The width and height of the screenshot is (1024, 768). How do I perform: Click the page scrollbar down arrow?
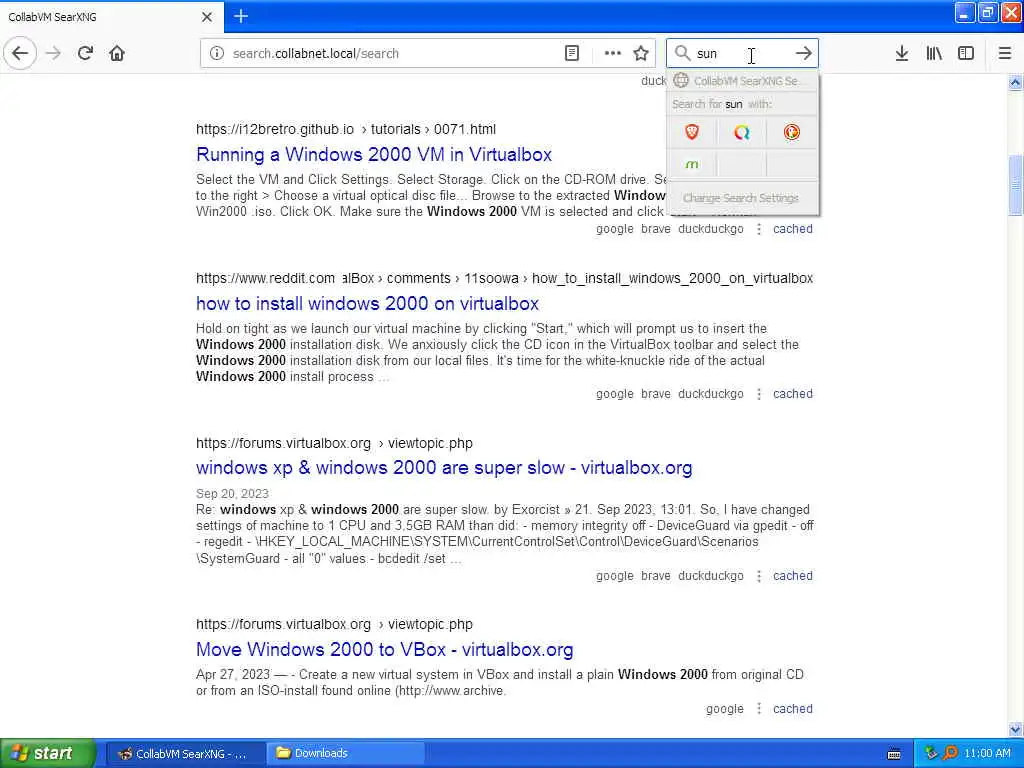(x=1015, y=729)
